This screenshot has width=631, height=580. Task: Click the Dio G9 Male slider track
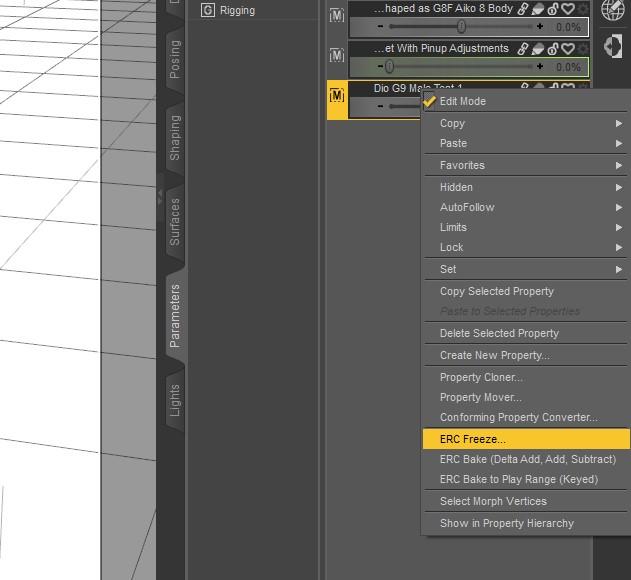coord(404,106)
